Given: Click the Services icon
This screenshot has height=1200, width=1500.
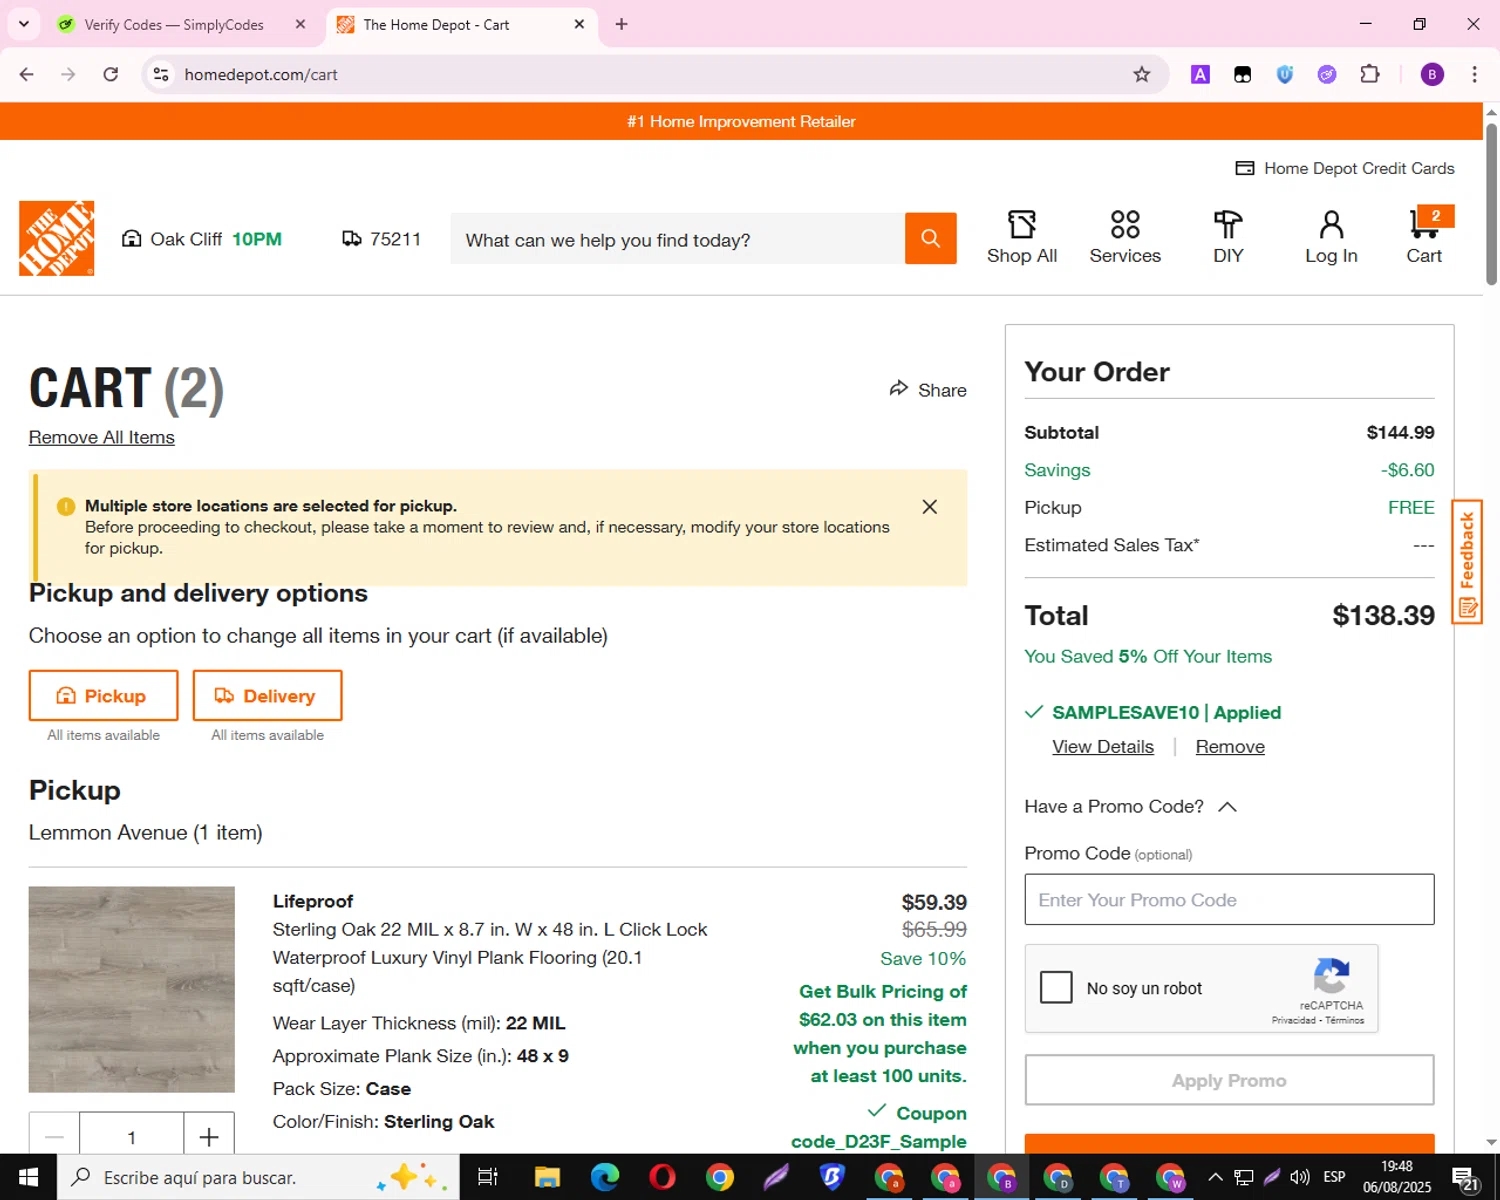Looking at the screenshot, I should point(1124,237).
